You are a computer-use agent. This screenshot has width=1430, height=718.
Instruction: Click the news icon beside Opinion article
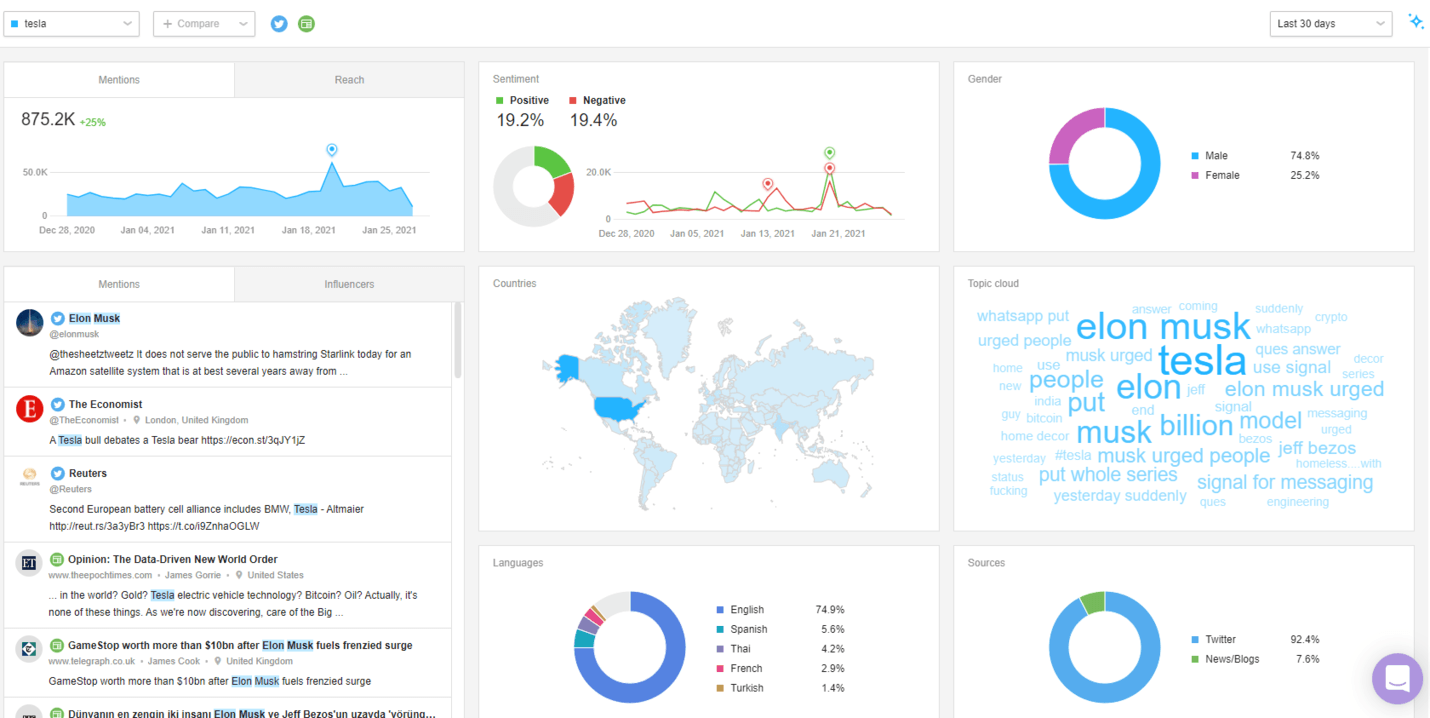point(58,559)
